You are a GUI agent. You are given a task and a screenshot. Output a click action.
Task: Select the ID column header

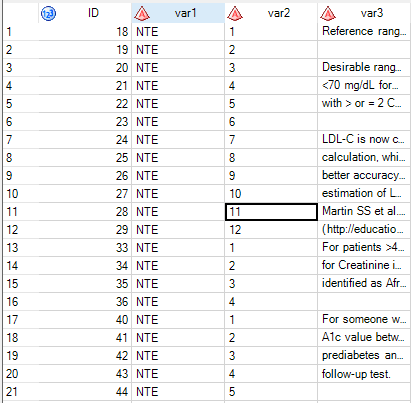click(85, 13)
